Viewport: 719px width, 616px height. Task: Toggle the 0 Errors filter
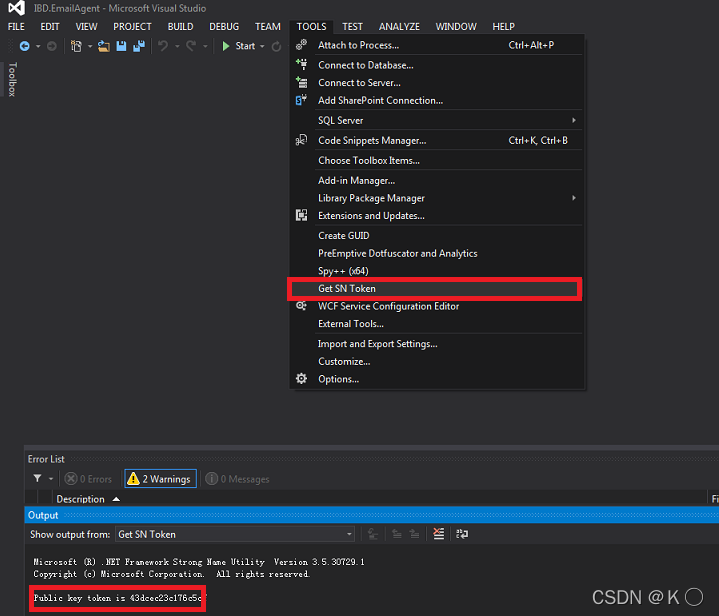(x=88, y=479)
